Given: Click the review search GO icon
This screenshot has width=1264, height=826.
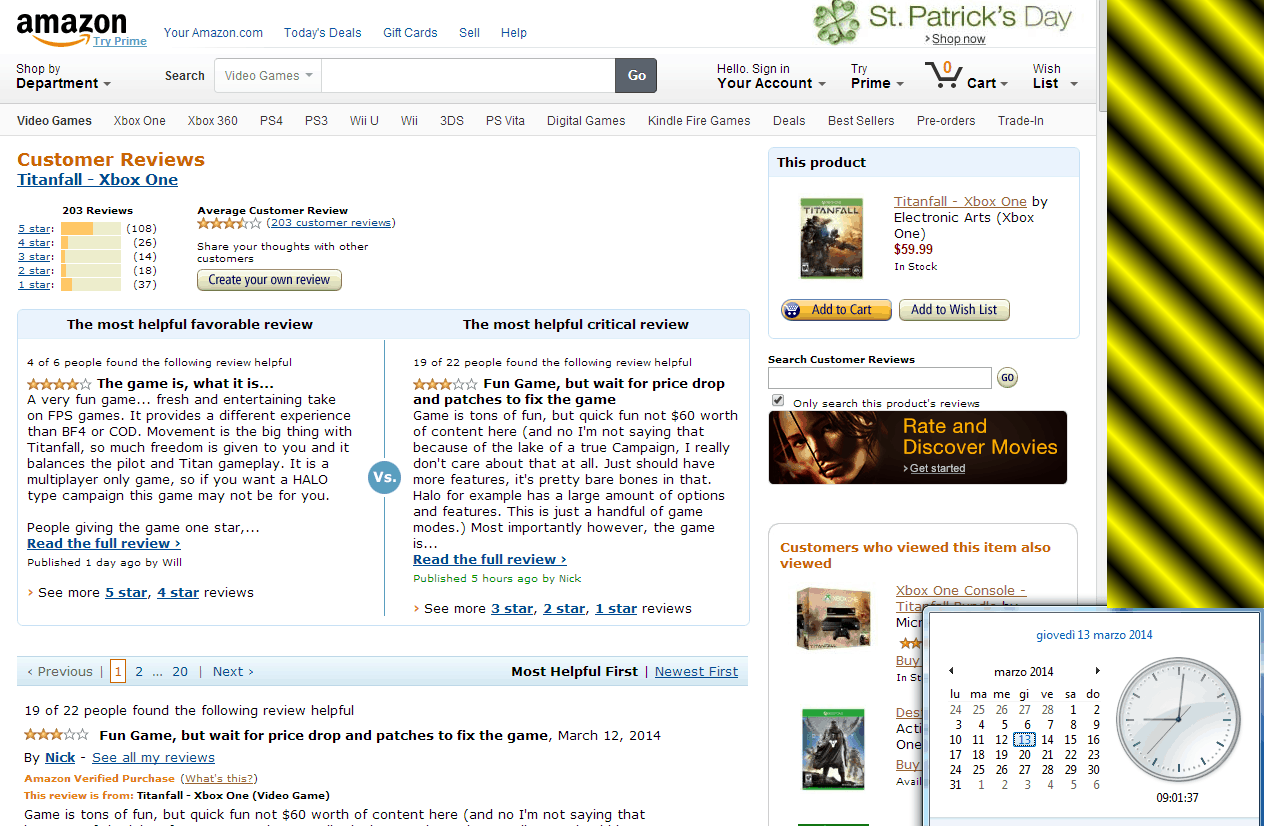Looking at the screenshot, I should point(1007,378).
